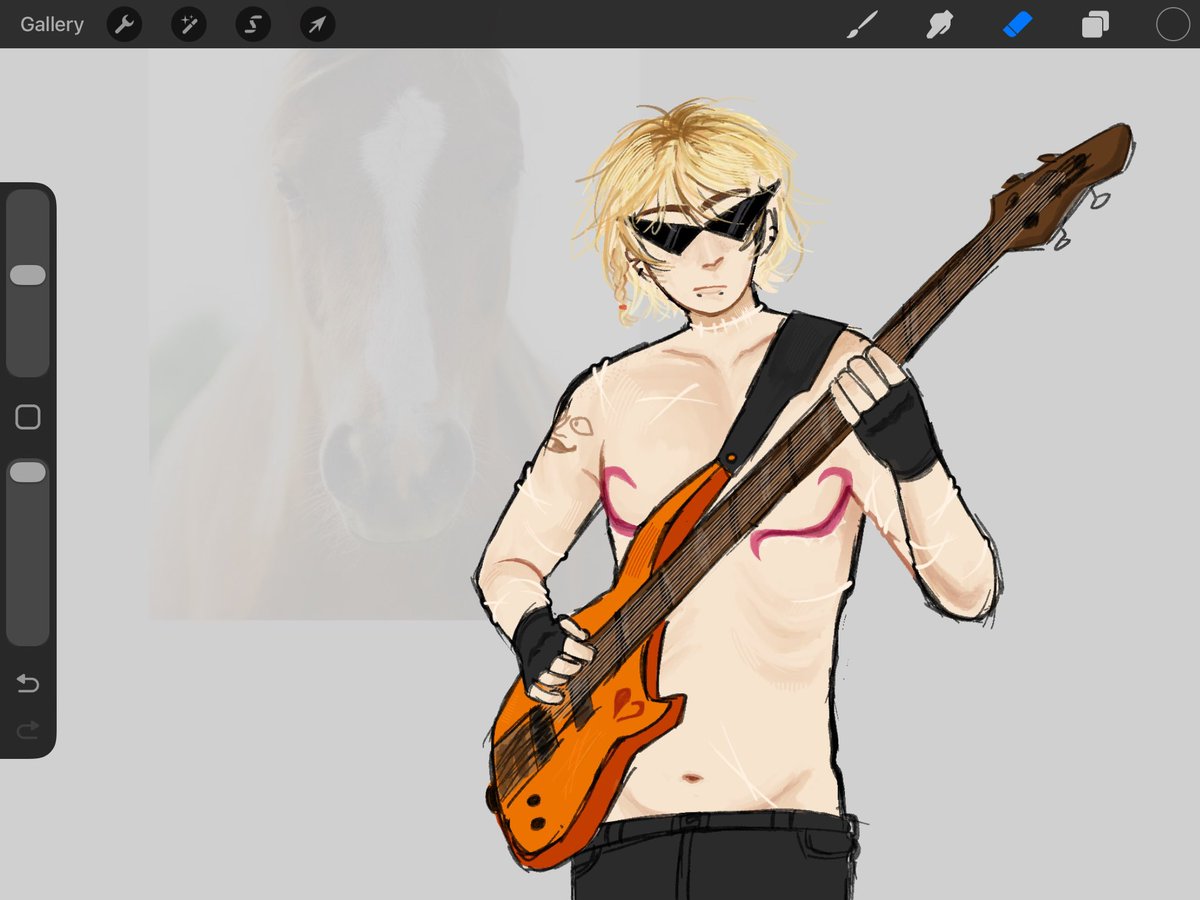Image resolution: width=1200 pixels, height=900 pixels.
Task: Select the Adjustments magic wand icon
Action: 188,24
